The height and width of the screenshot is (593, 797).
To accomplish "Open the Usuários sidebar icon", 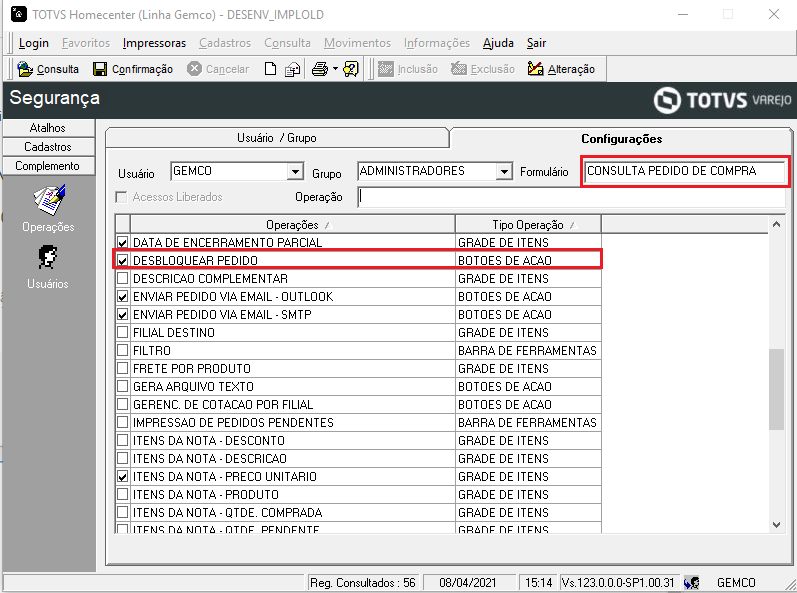I will point(47,257).
